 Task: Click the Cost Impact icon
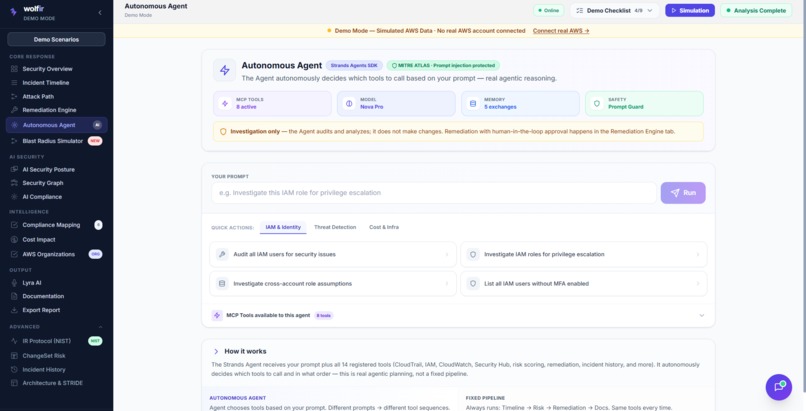[14, 239]
